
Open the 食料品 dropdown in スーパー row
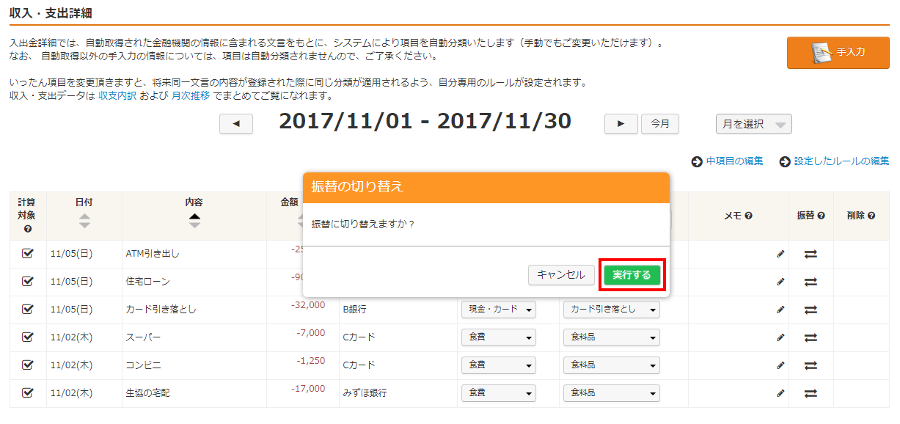click(x=610, y=338)
